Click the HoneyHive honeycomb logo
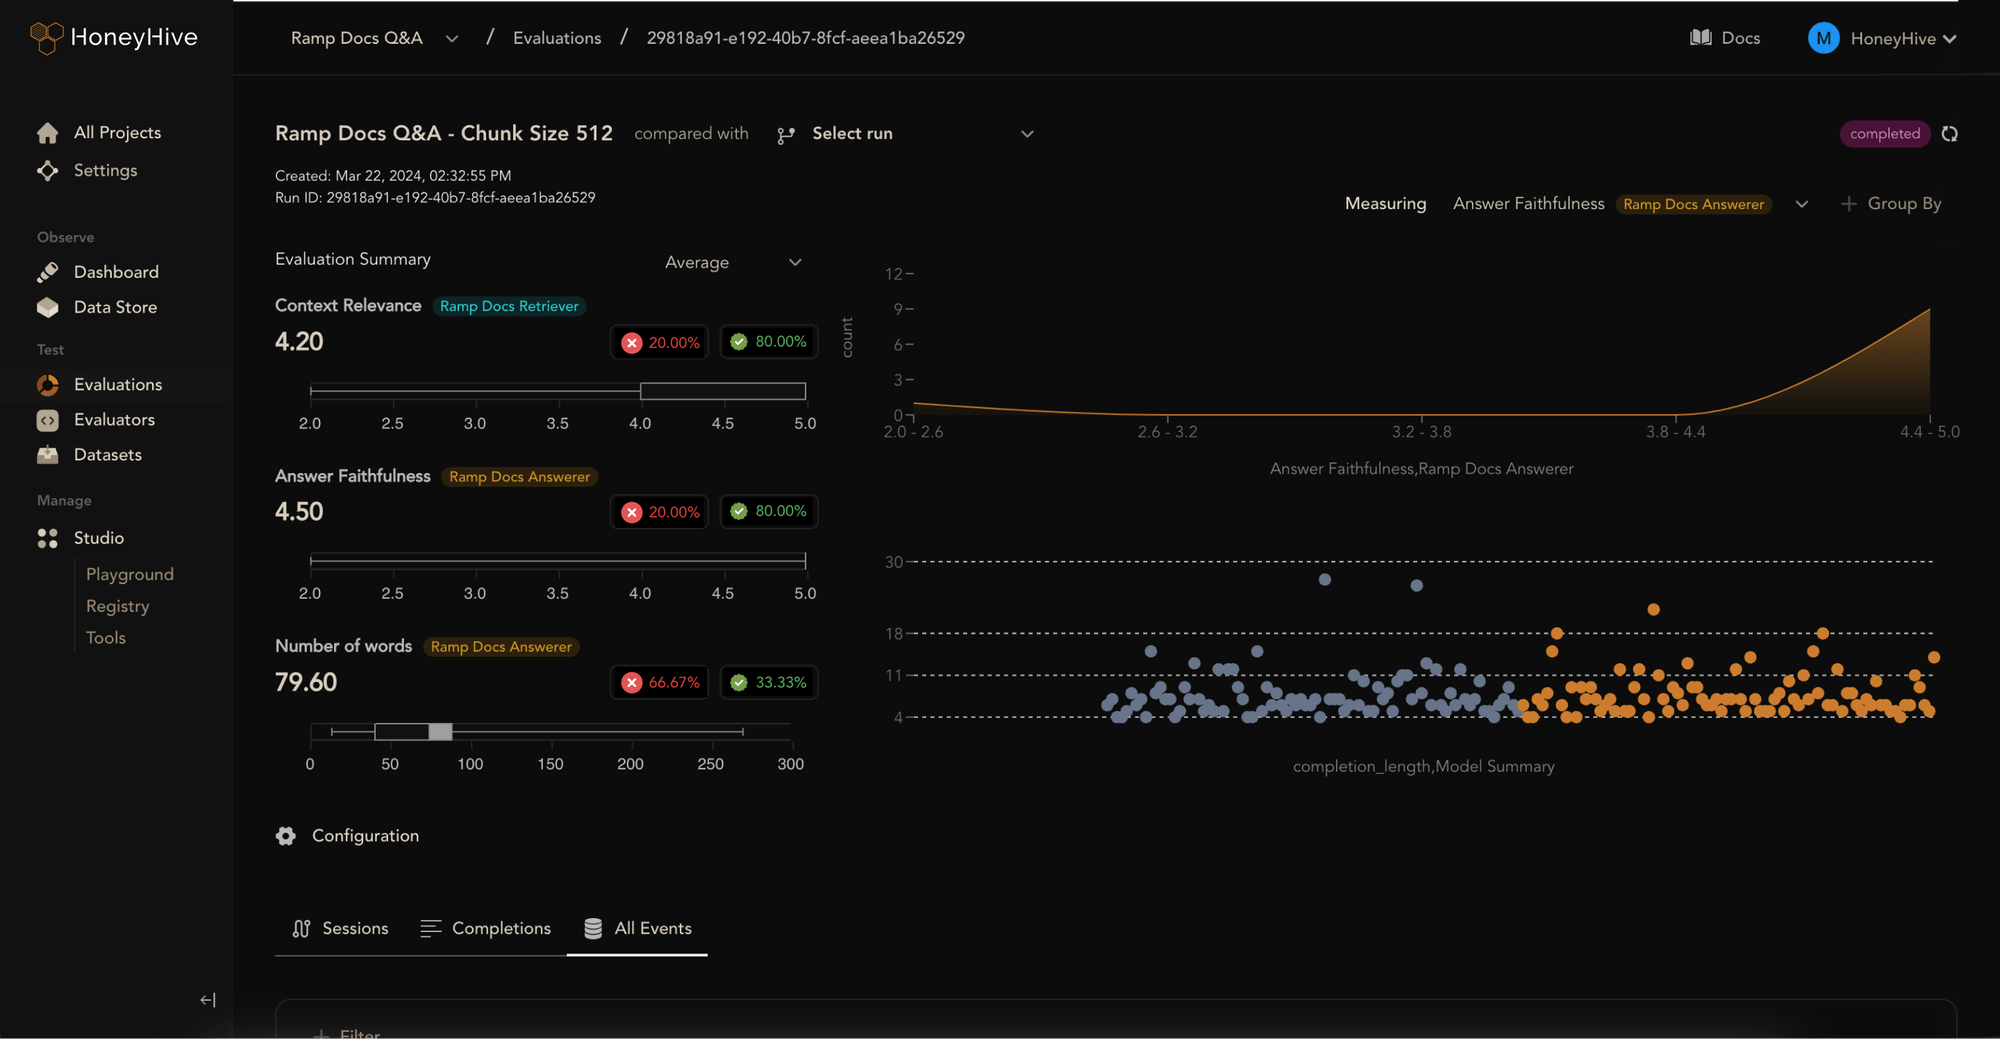 pos(44,37)
